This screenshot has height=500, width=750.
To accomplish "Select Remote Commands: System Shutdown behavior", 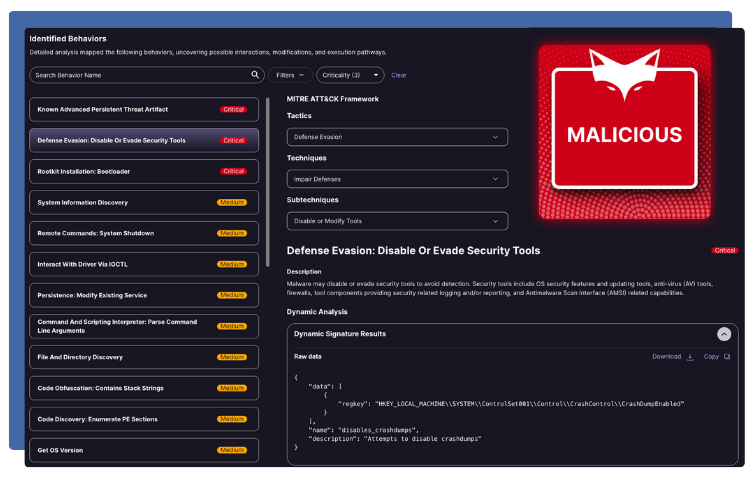I will (143, 233).
